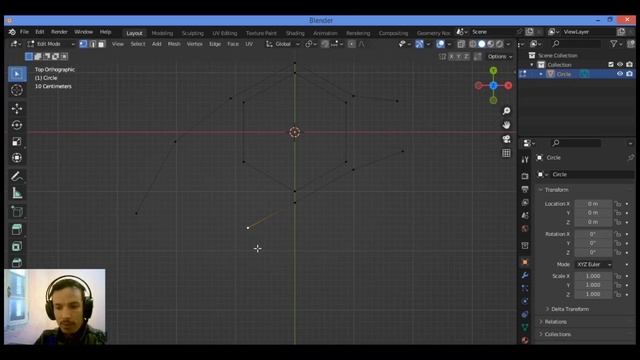The image size is (640, 360).
Task: Toggle Circle object visibility eye
Action: click(x=620, y=74)
